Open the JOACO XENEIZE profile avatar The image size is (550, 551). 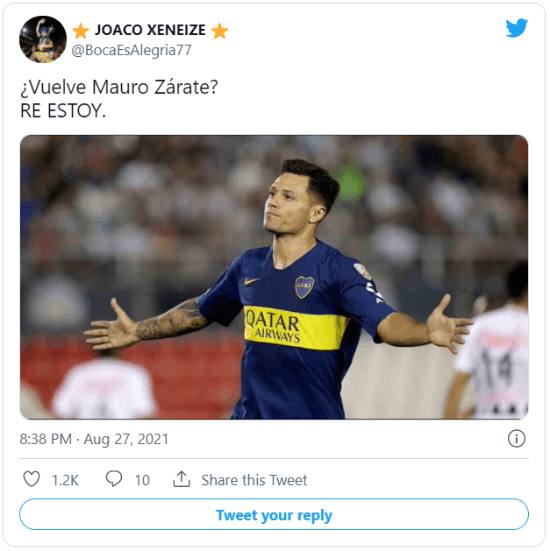click(x=43, y=39)
